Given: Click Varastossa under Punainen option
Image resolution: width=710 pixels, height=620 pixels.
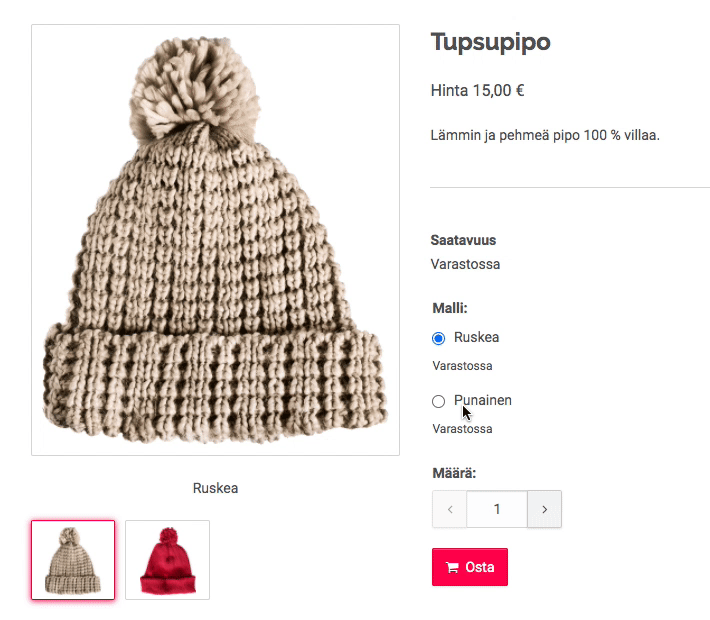Looking at the screenshot, I should tap(462, 429).
